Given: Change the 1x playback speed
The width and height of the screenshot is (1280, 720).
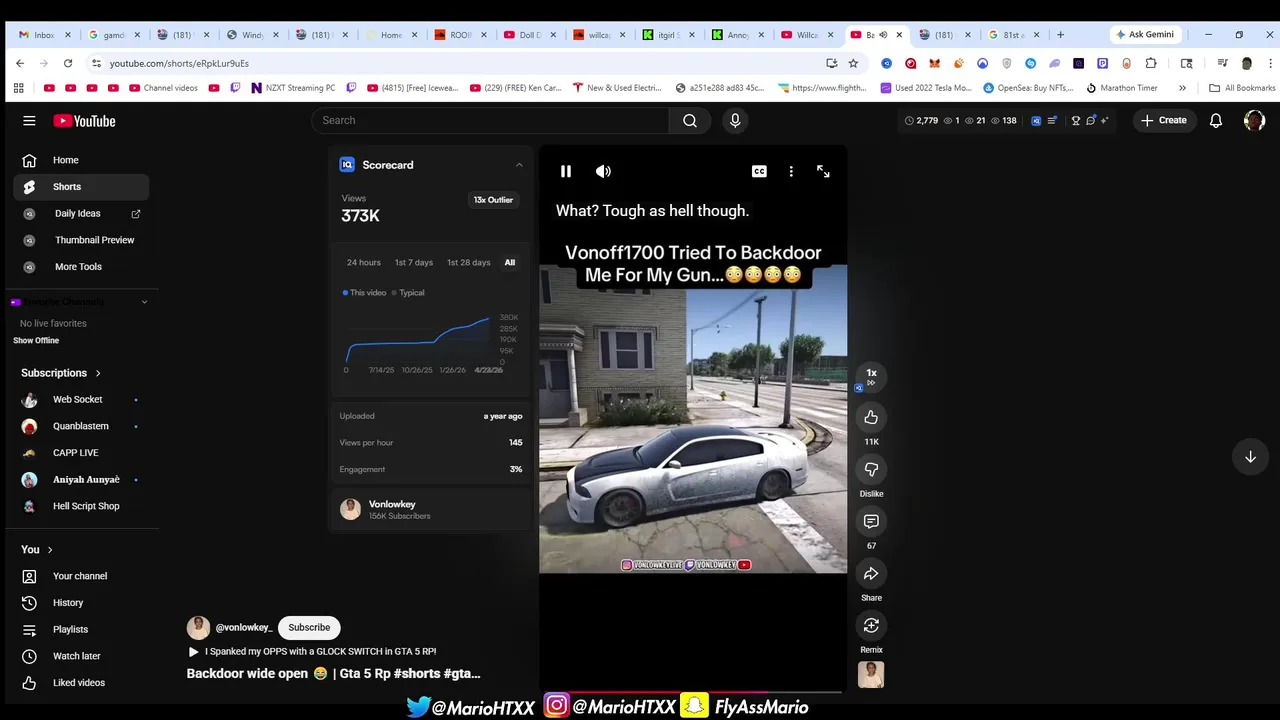Looking at the screenshot, I should 871,376.
